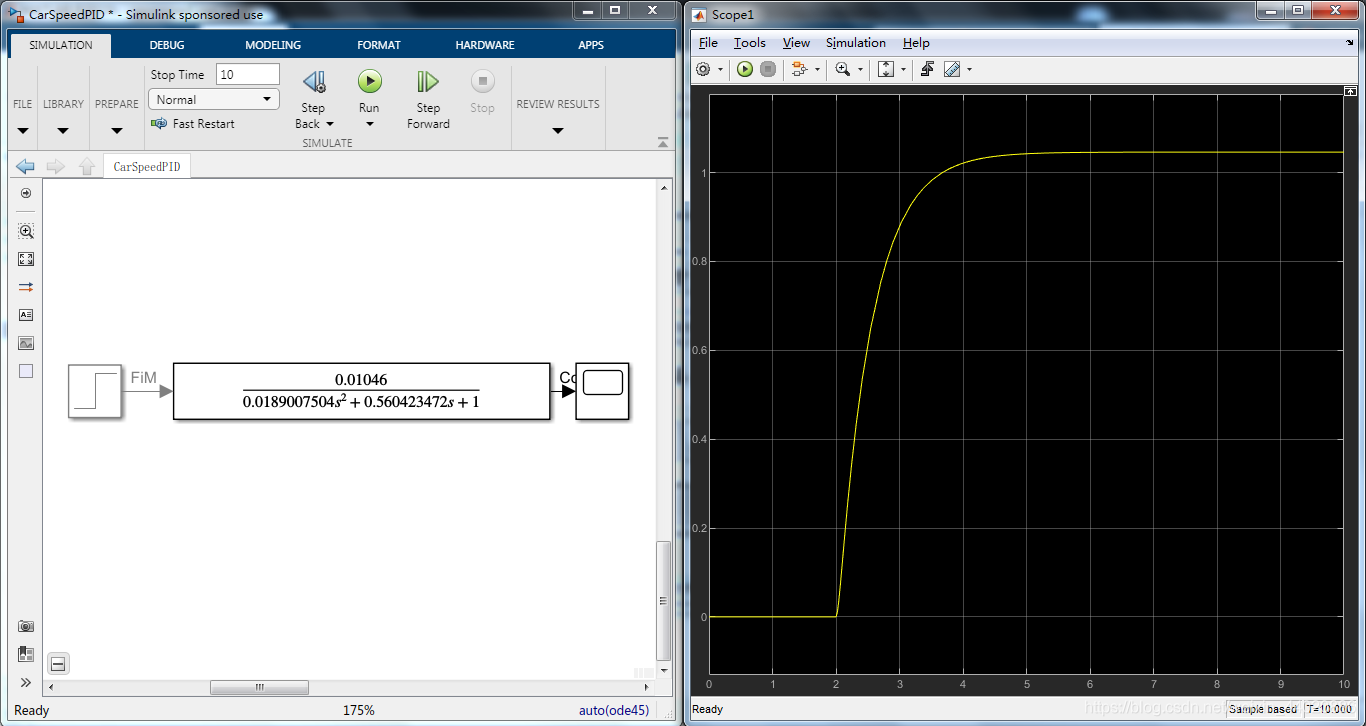Open the Normal simulation mode dropdown
Screen dimensions: 1366x726
tap(213, 100)
